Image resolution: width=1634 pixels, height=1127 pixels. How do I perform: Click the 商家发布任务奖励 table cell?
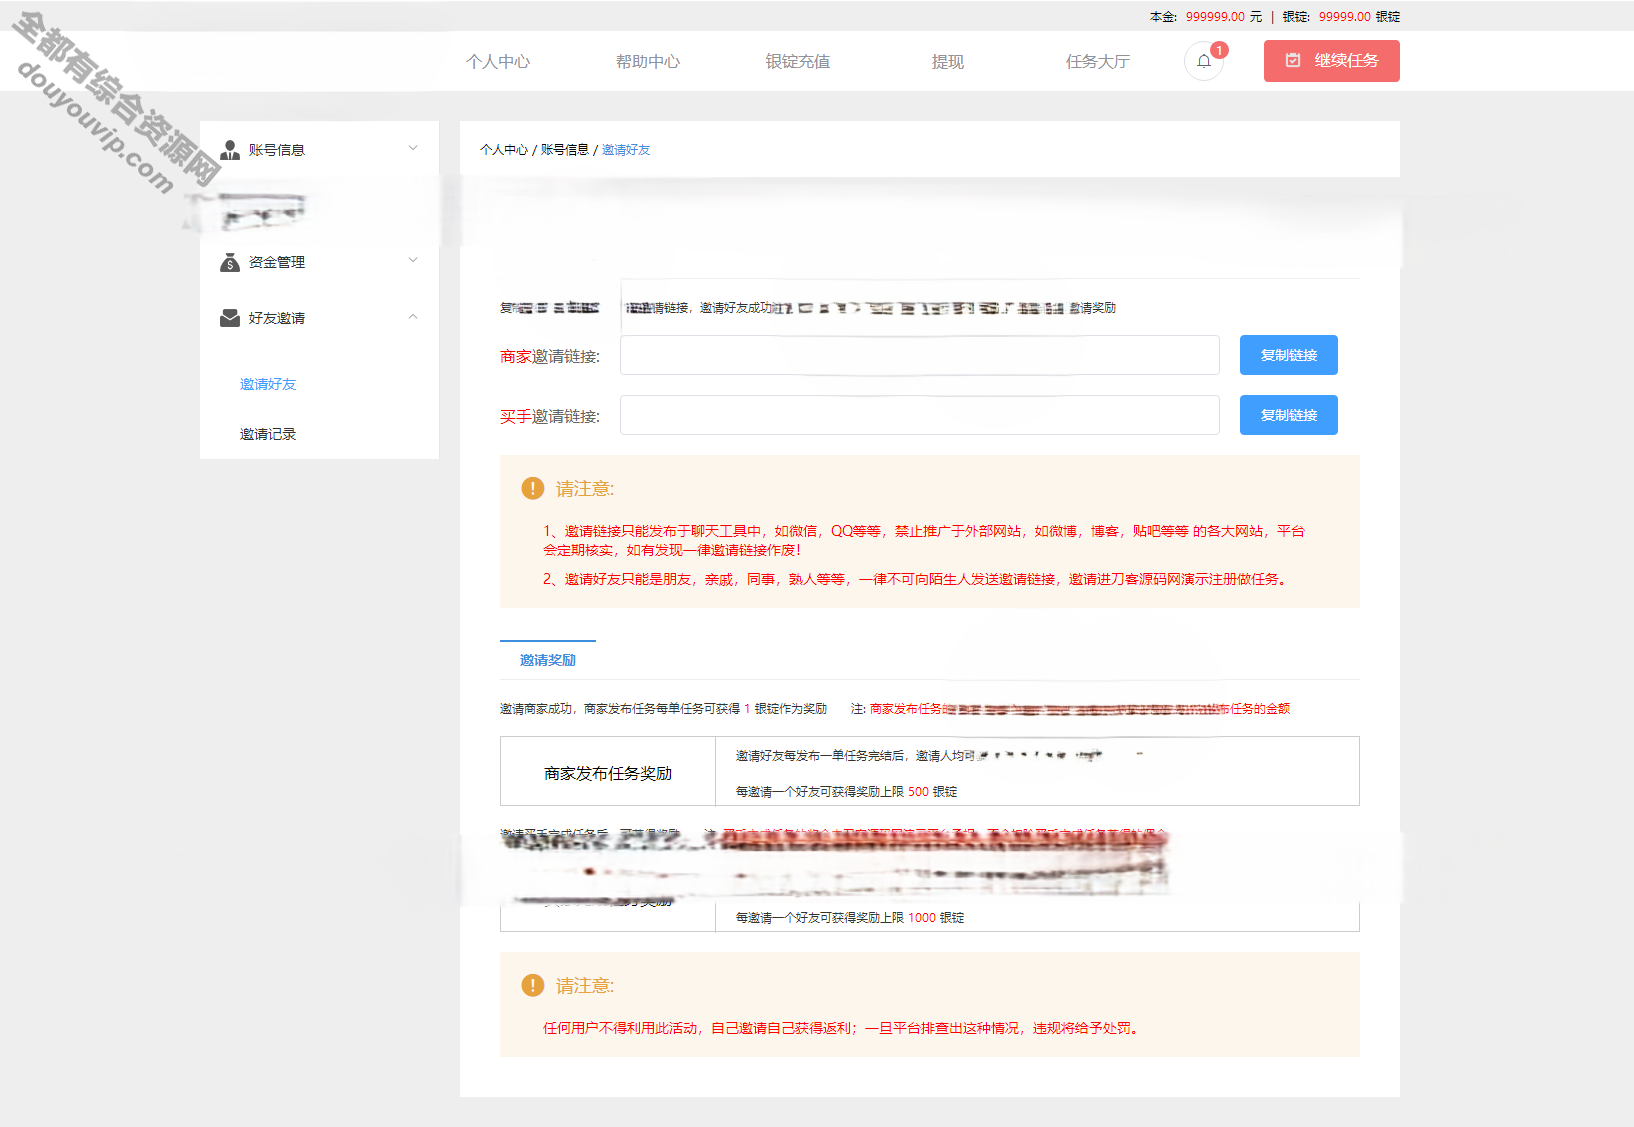coord(608,772)
